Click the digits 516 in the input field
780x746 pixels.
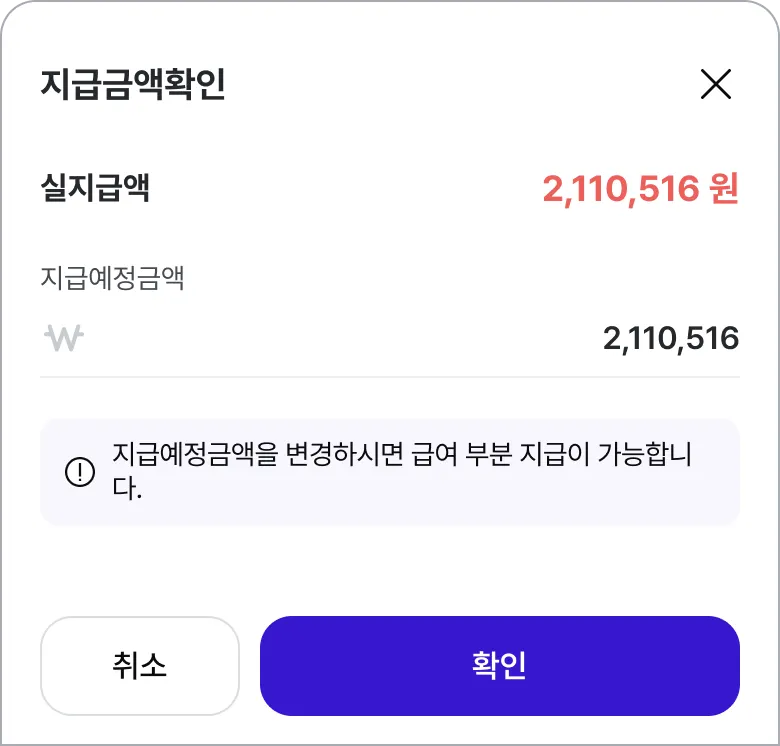click(x=715, y=339)
